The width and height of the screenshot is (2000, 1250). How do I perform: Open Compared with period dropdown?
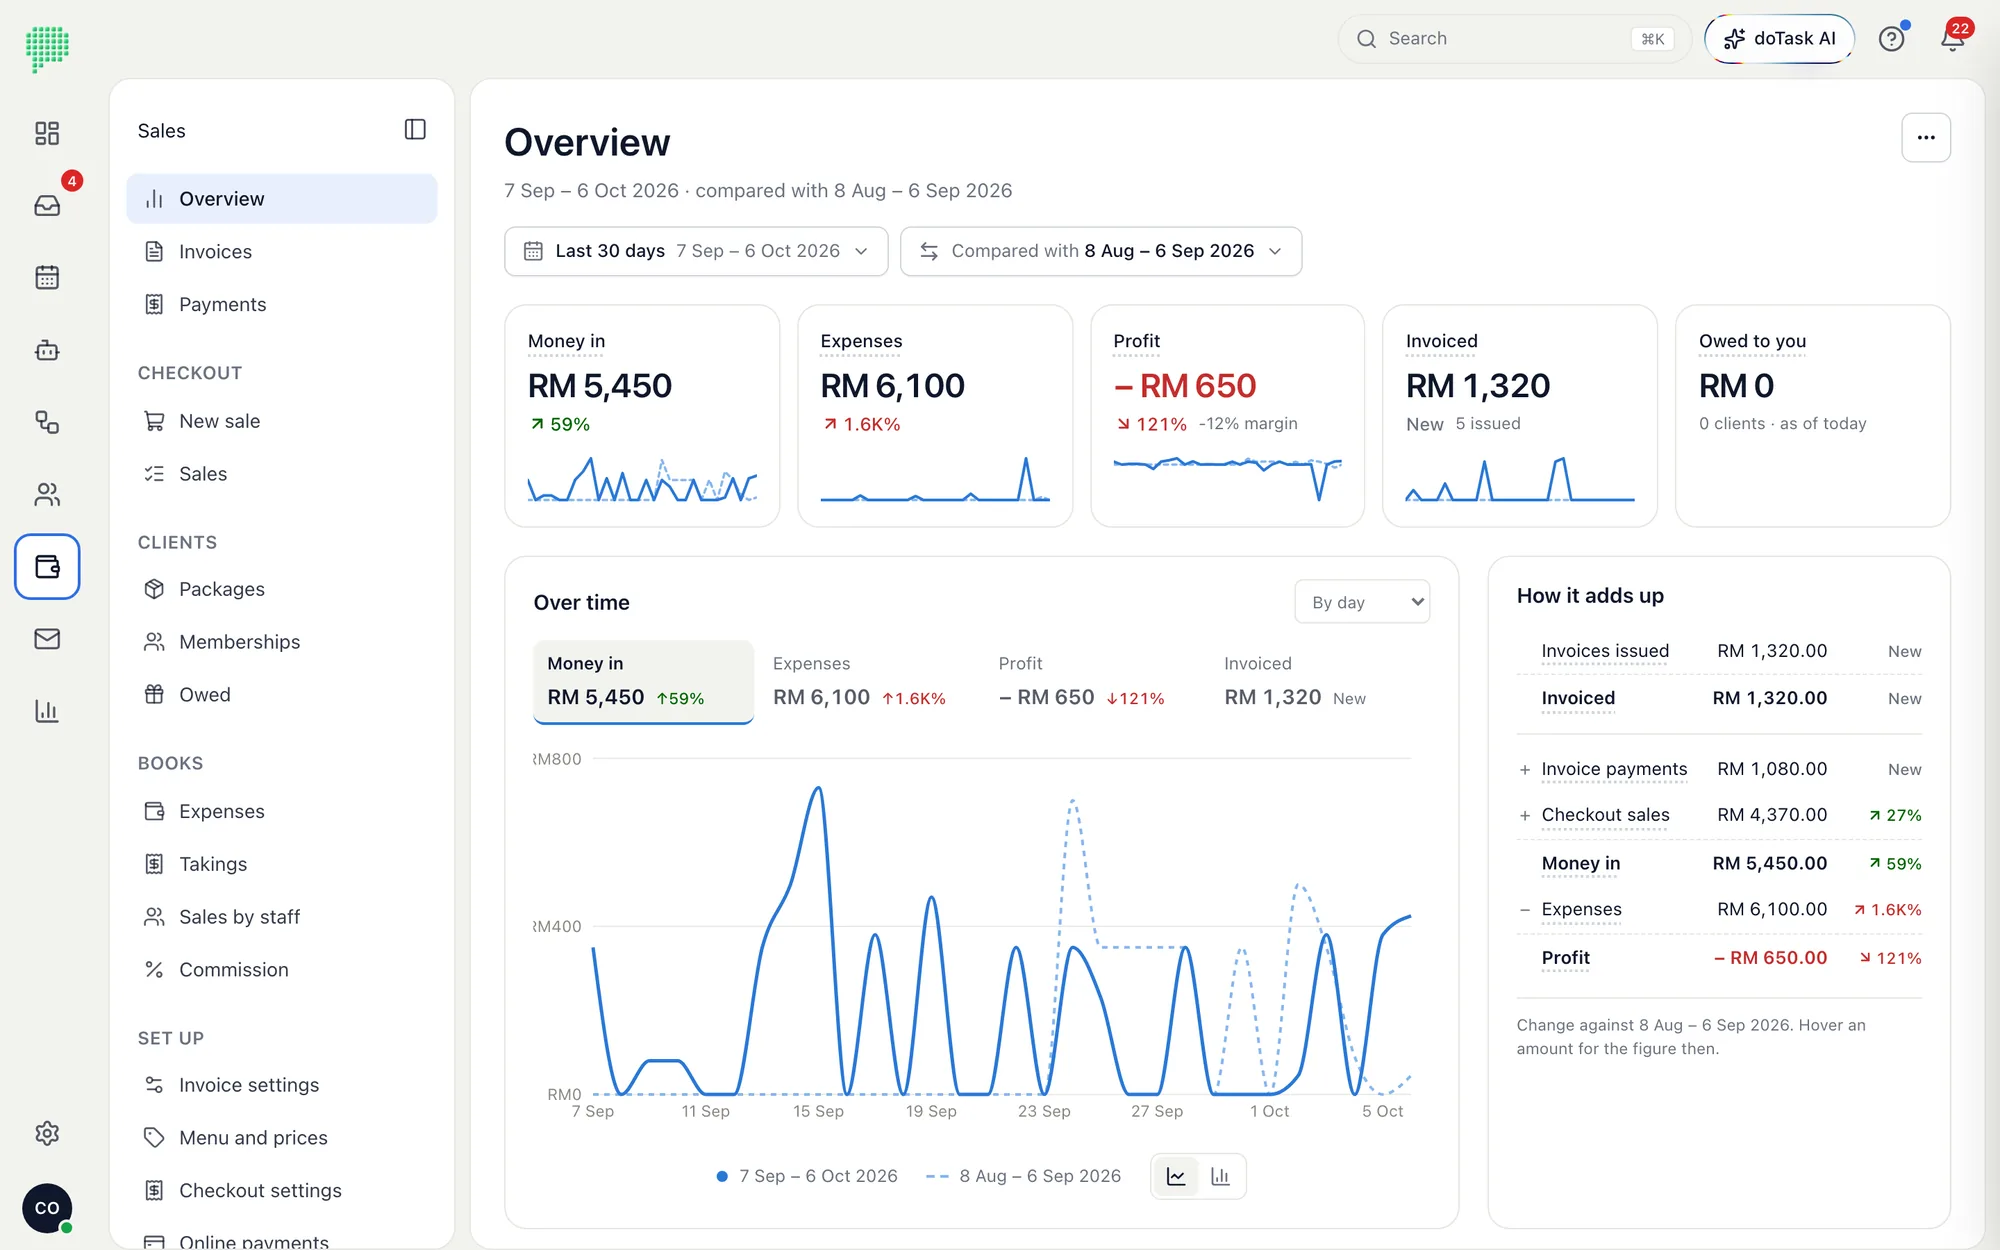point(1101,251)
